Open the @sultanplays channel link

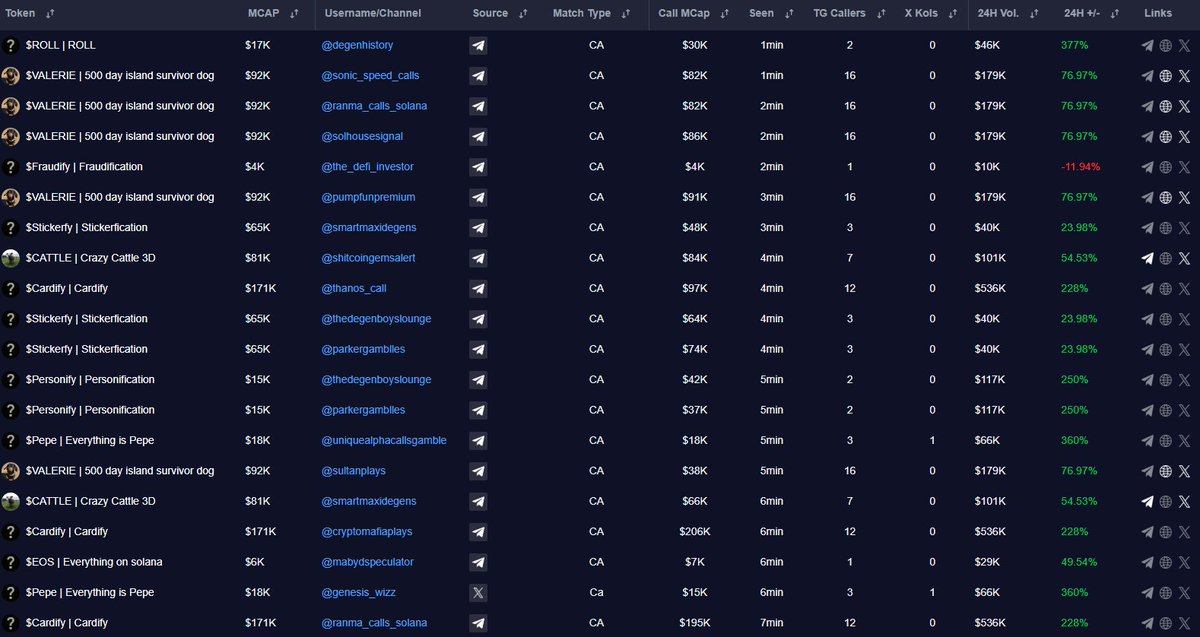click(x=353, y=471)
